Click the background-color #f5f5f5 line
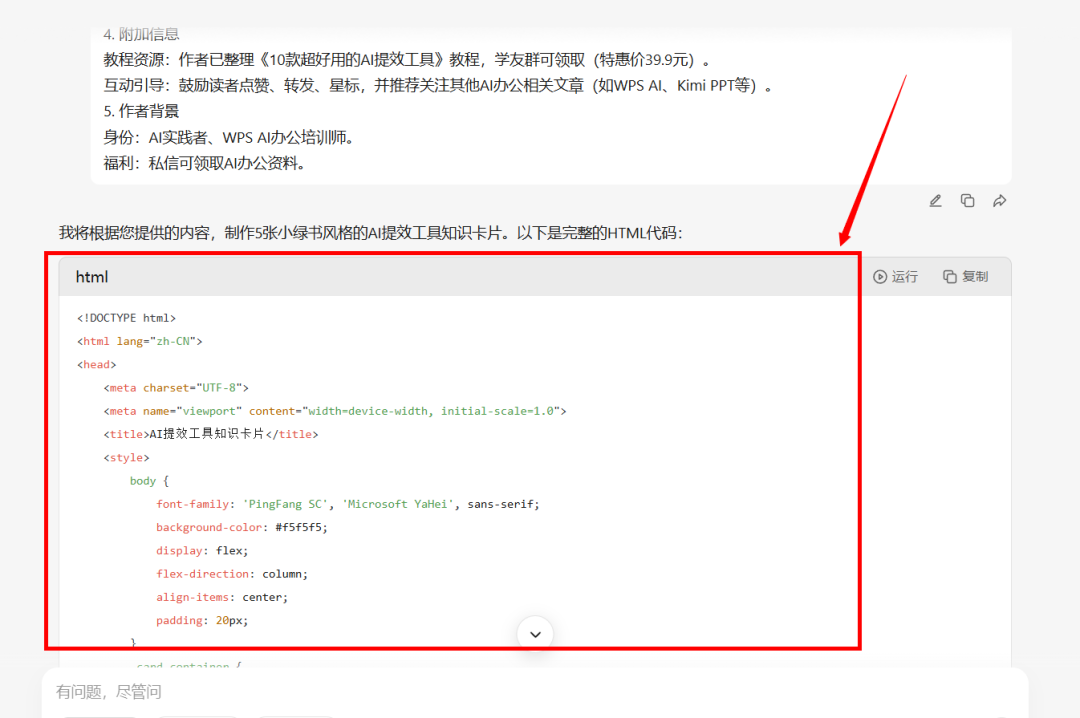The height and width of the screenshot is (718, 1080). [x=242, y=527]
